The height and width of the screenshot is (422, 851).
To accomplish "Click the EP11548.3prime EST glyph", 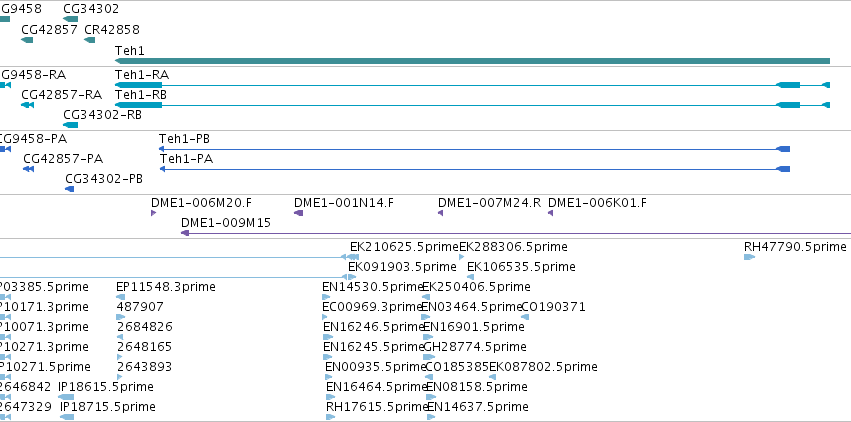I will click(120, 297).
